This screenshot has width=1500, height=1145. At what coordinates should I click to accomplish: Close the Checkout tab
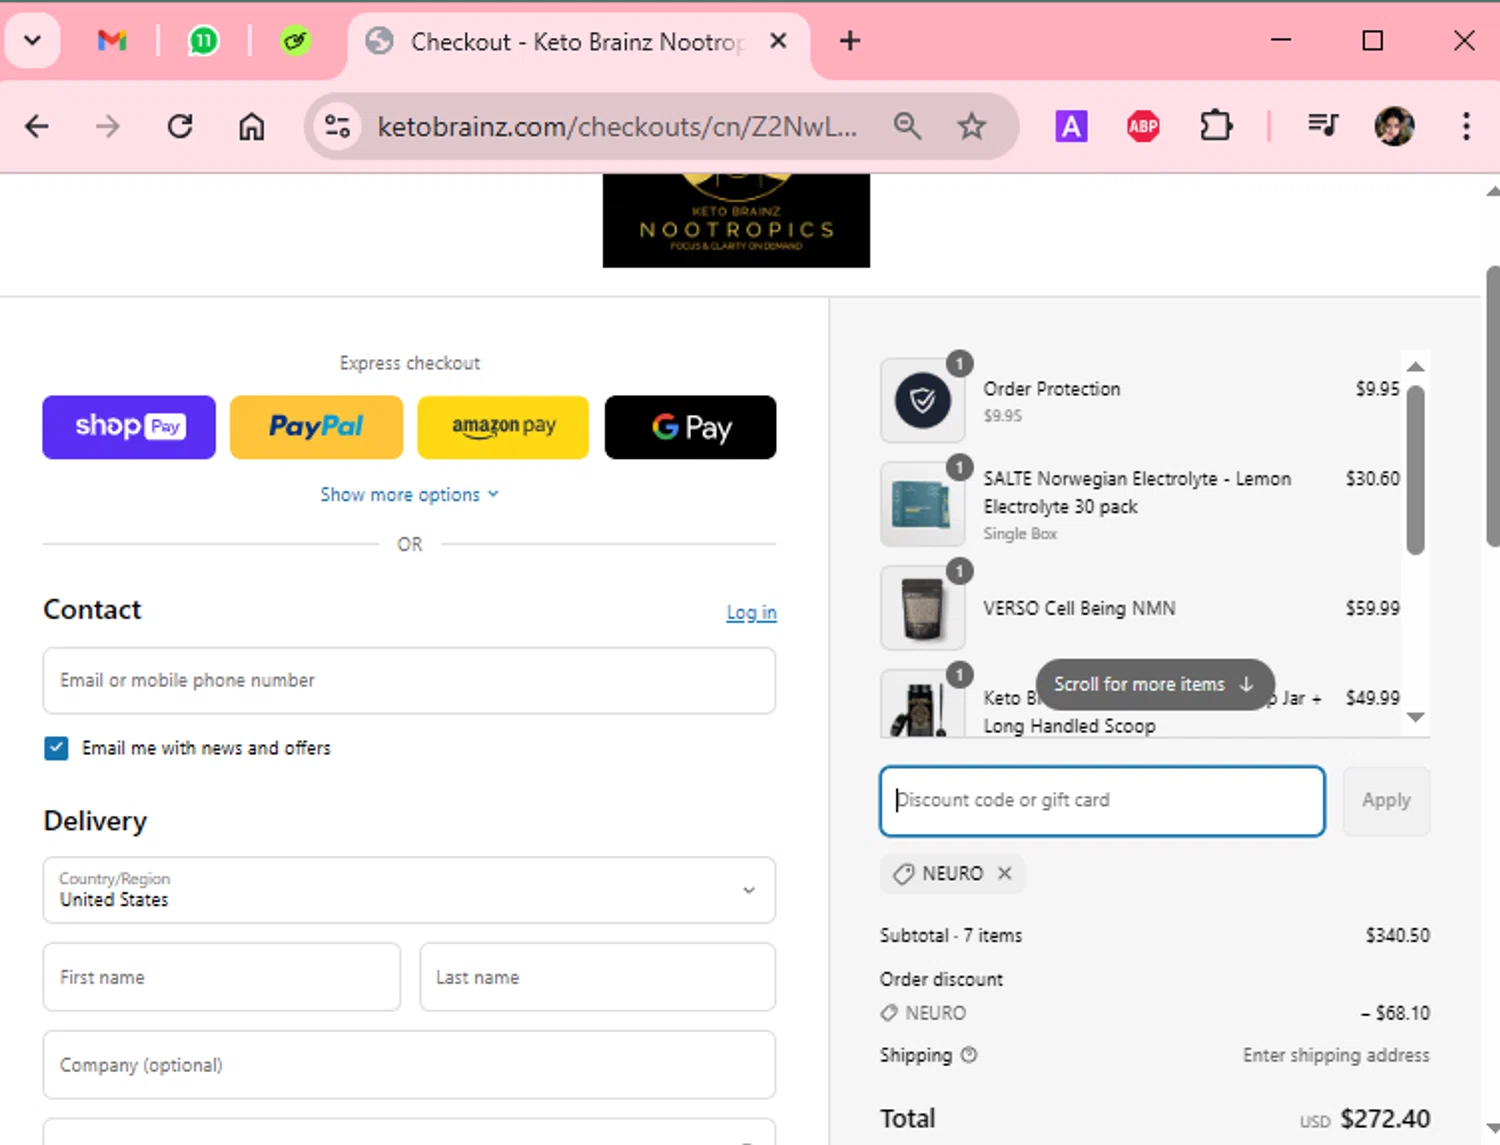pos(778,41)
